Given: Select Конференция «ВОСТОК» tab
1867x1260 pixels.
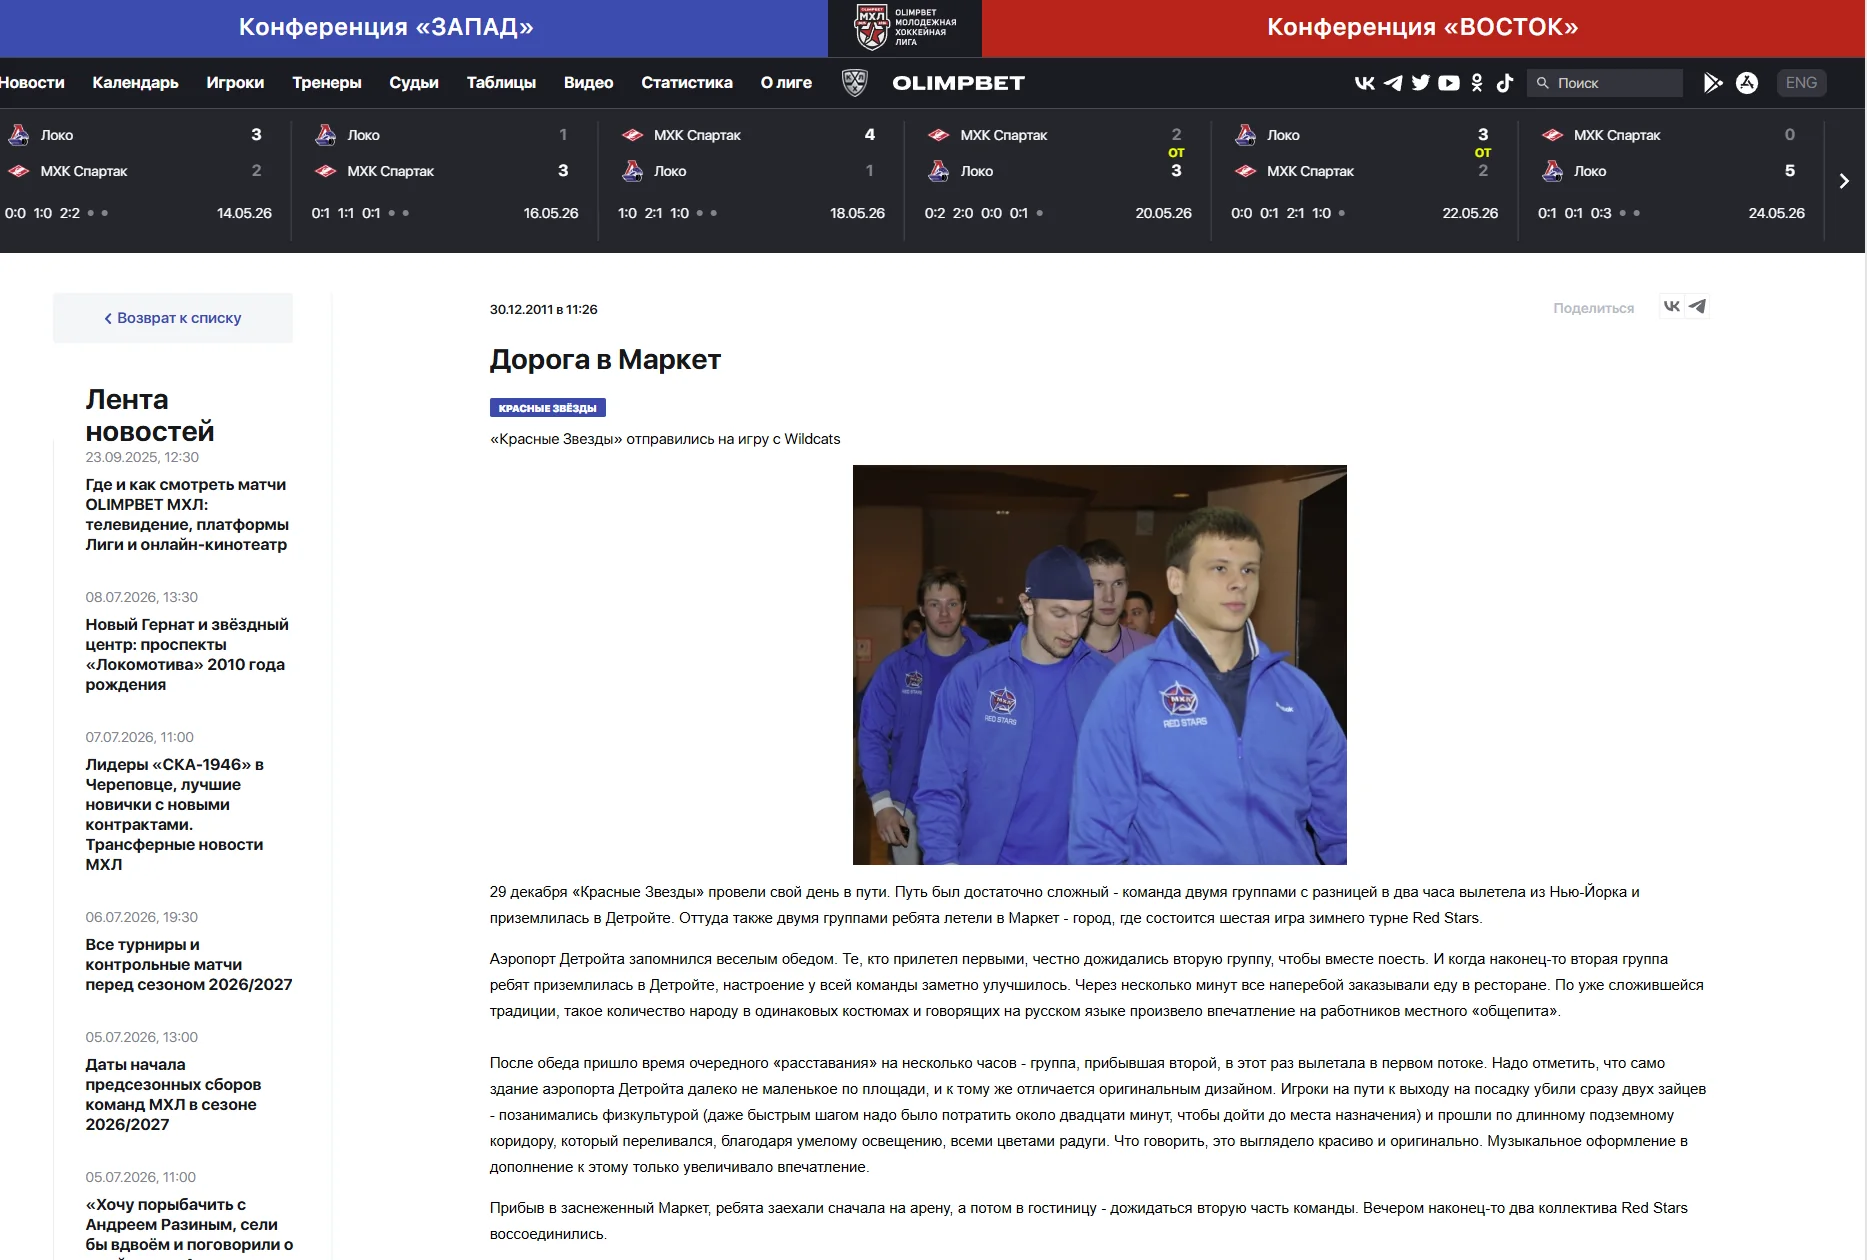Looking at the screenshot, I should point(1423,28).
